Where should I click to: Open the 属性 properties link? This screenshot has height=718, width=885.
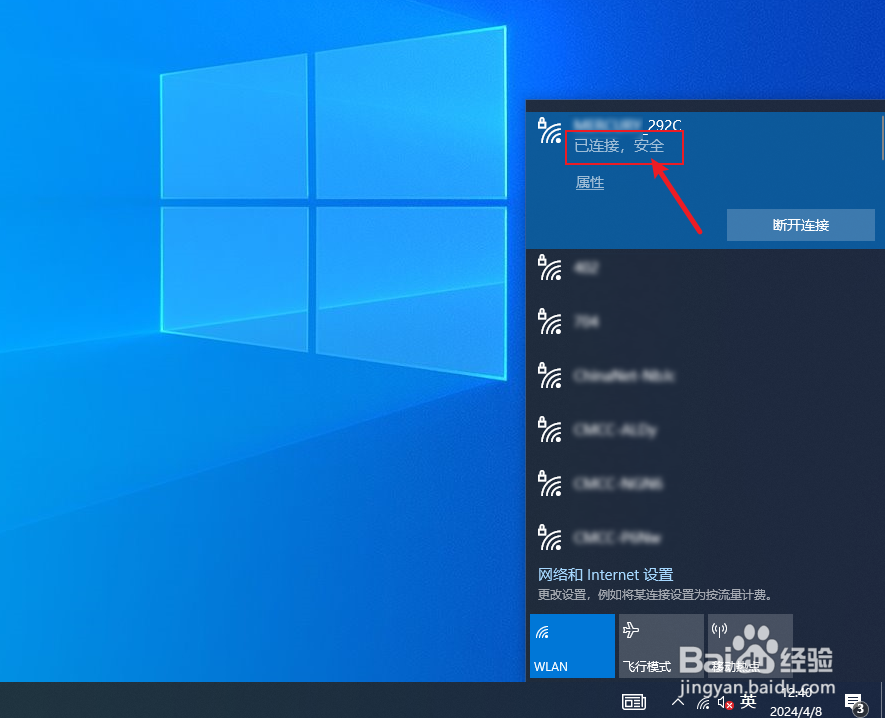coord(590,182)
